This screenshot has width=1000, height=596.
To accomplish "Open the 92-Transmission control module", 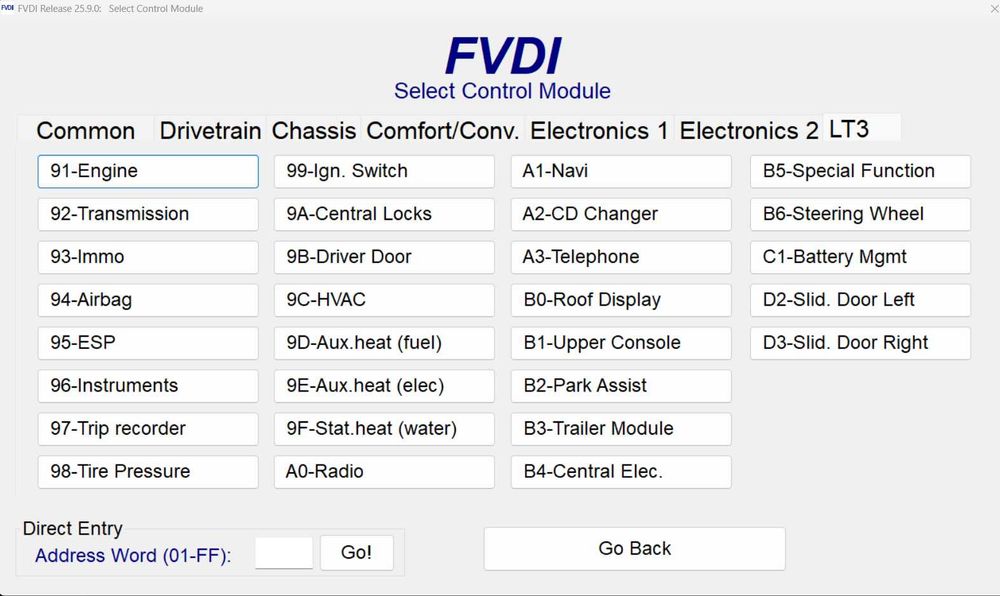I will pos(148,214).
